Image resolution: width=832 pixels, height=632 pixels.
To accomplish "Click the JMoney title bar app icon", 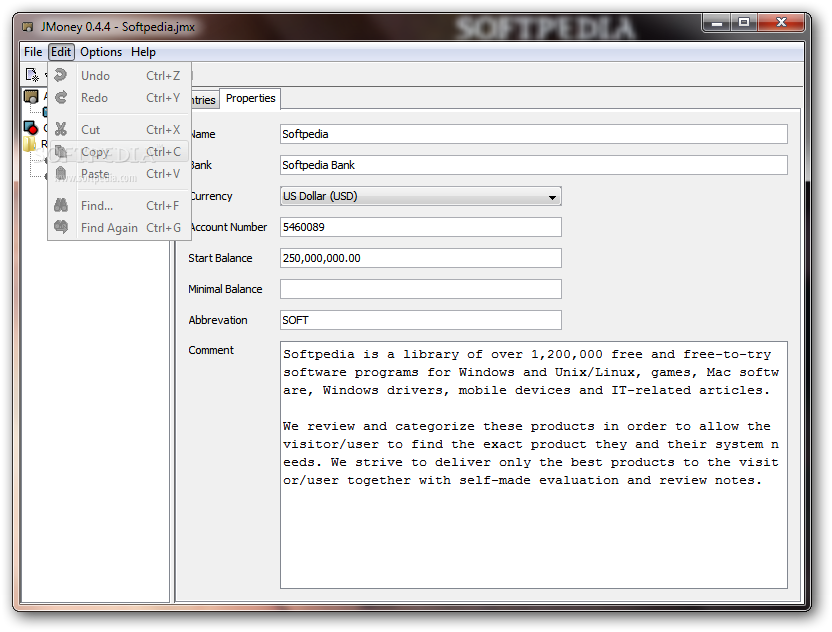I will click(28, 27).
